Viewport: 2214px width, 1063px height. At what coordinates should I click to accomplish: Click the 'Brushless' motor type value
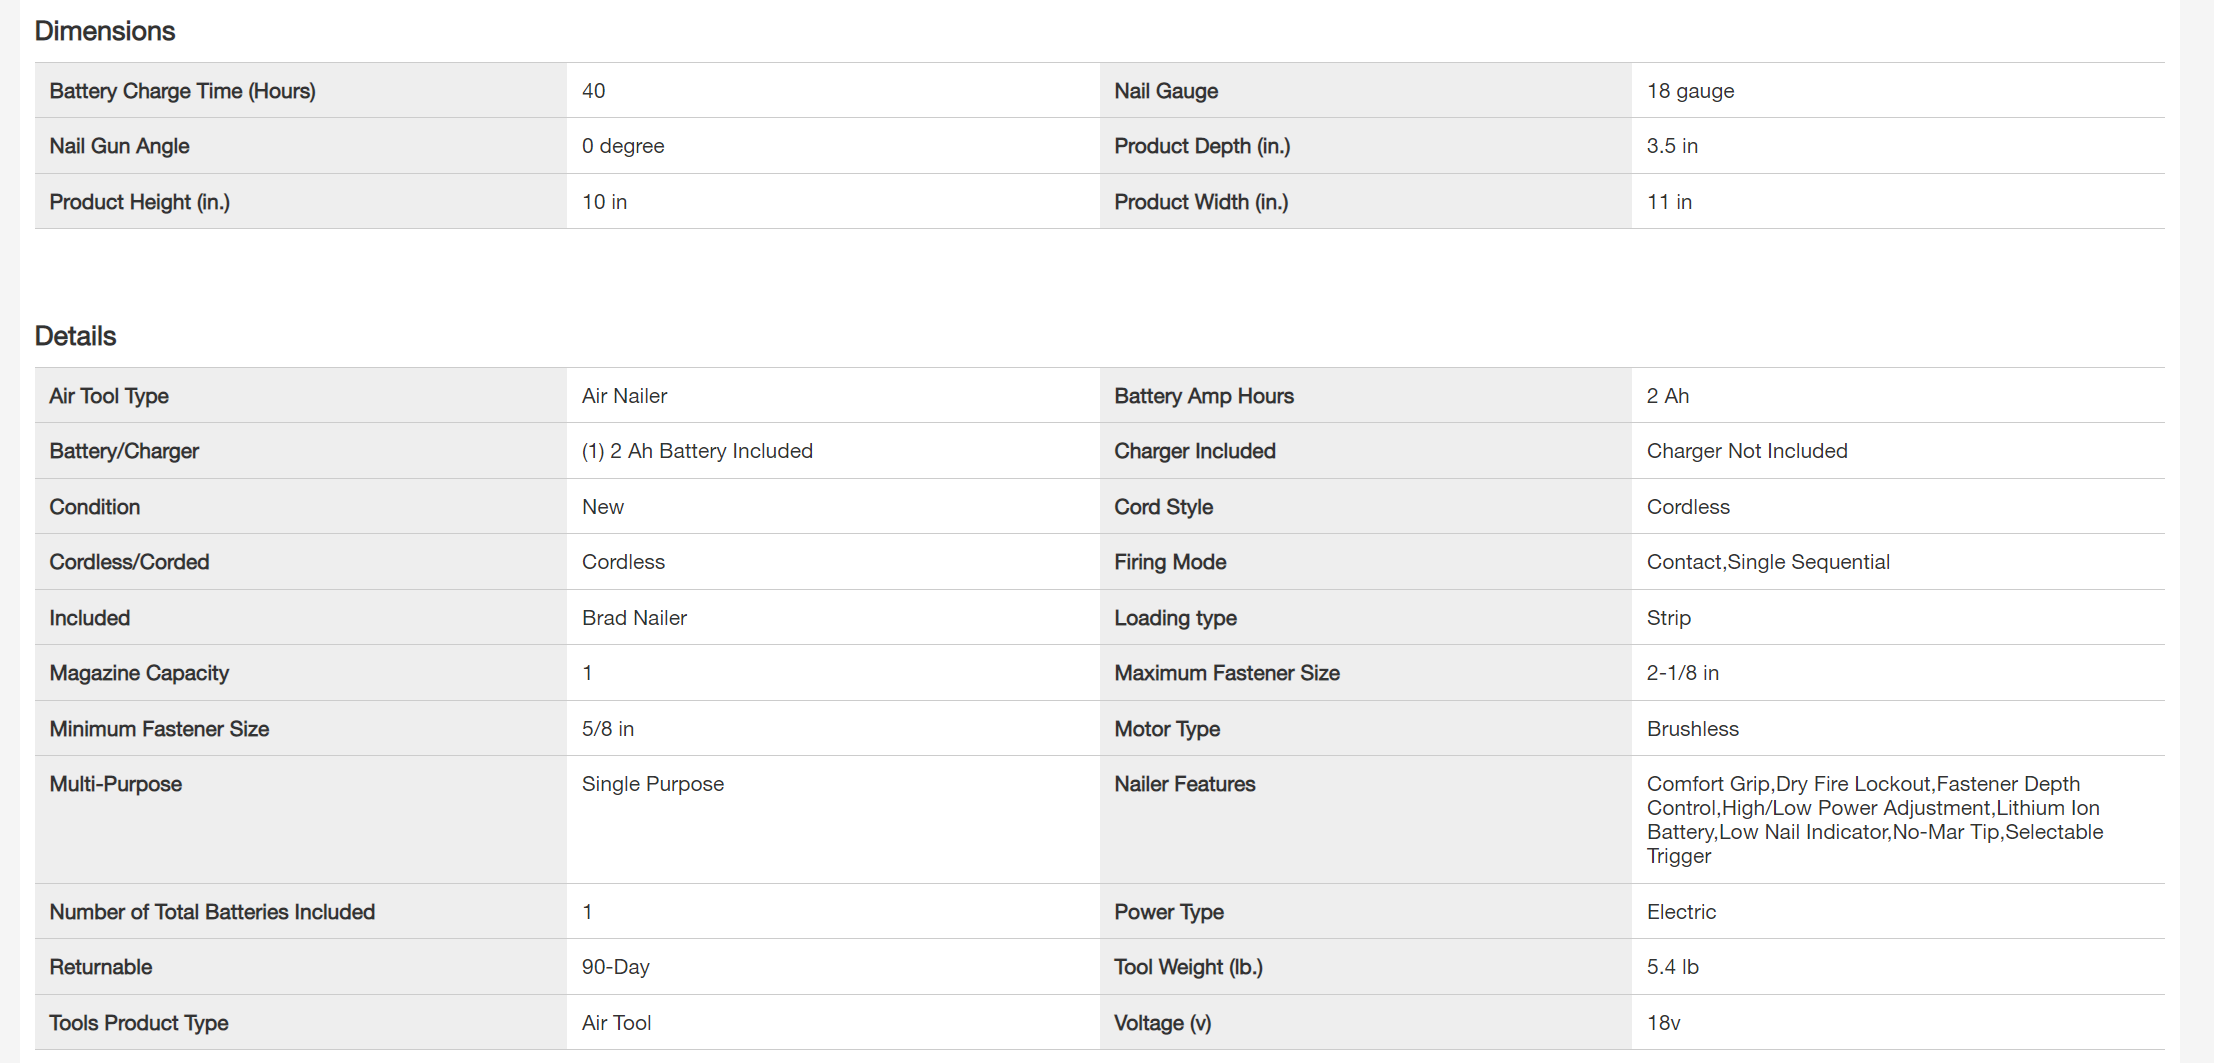(1692, 729)
